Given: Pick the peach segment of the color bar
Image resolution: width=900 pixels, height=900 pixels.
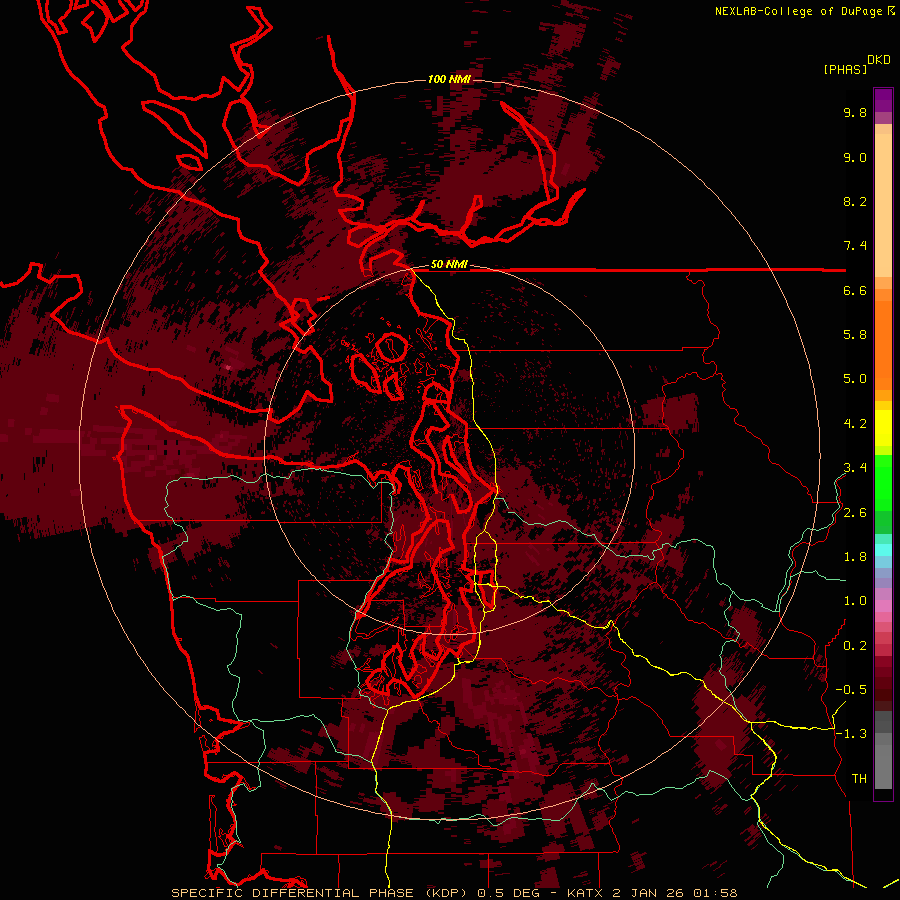Looking at the screenshot, I should point(883,205).
